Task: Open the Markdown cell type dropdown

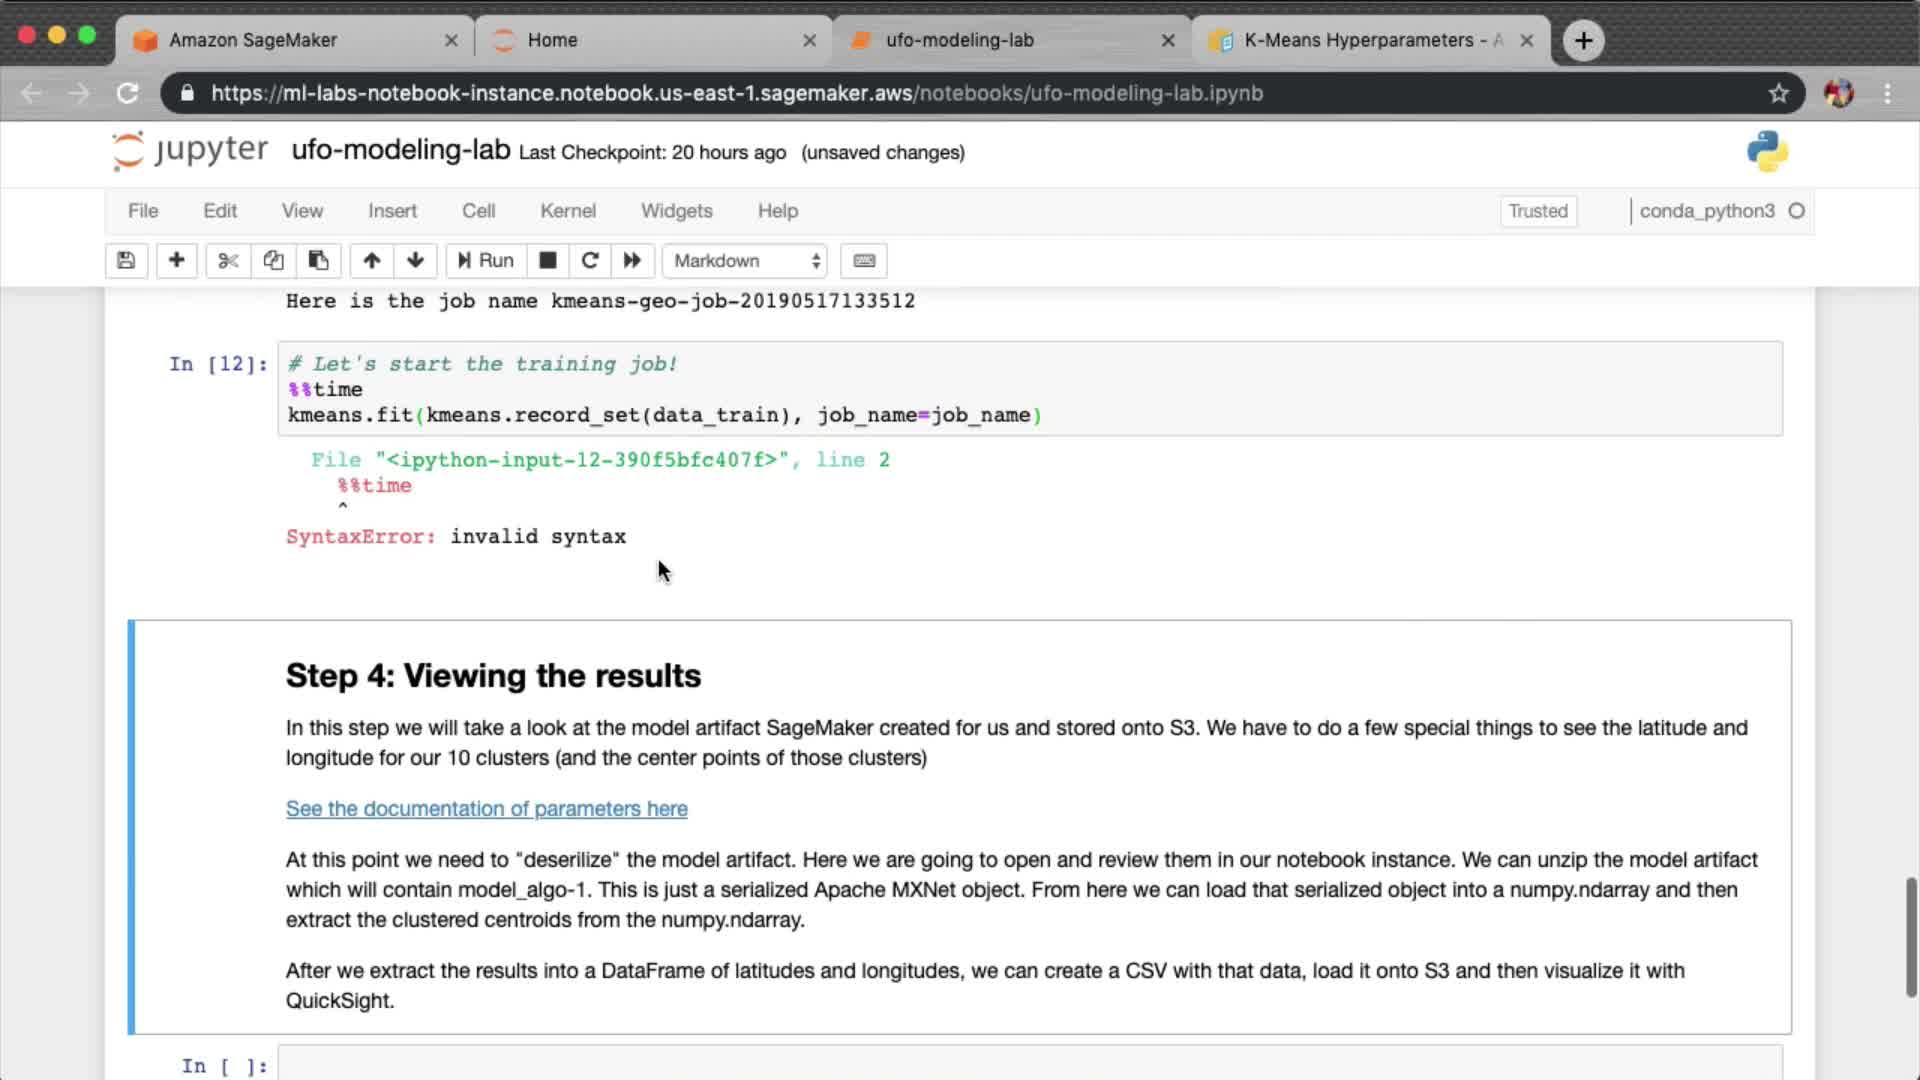Action: pos(745,261)
